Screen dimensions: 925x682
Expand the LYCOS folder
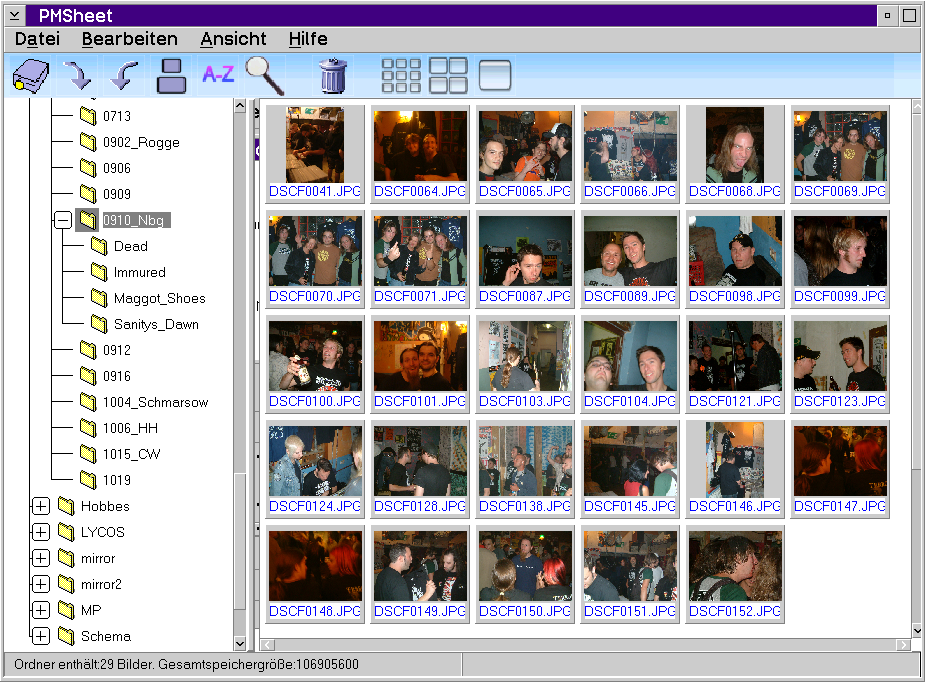pos(40,532)
